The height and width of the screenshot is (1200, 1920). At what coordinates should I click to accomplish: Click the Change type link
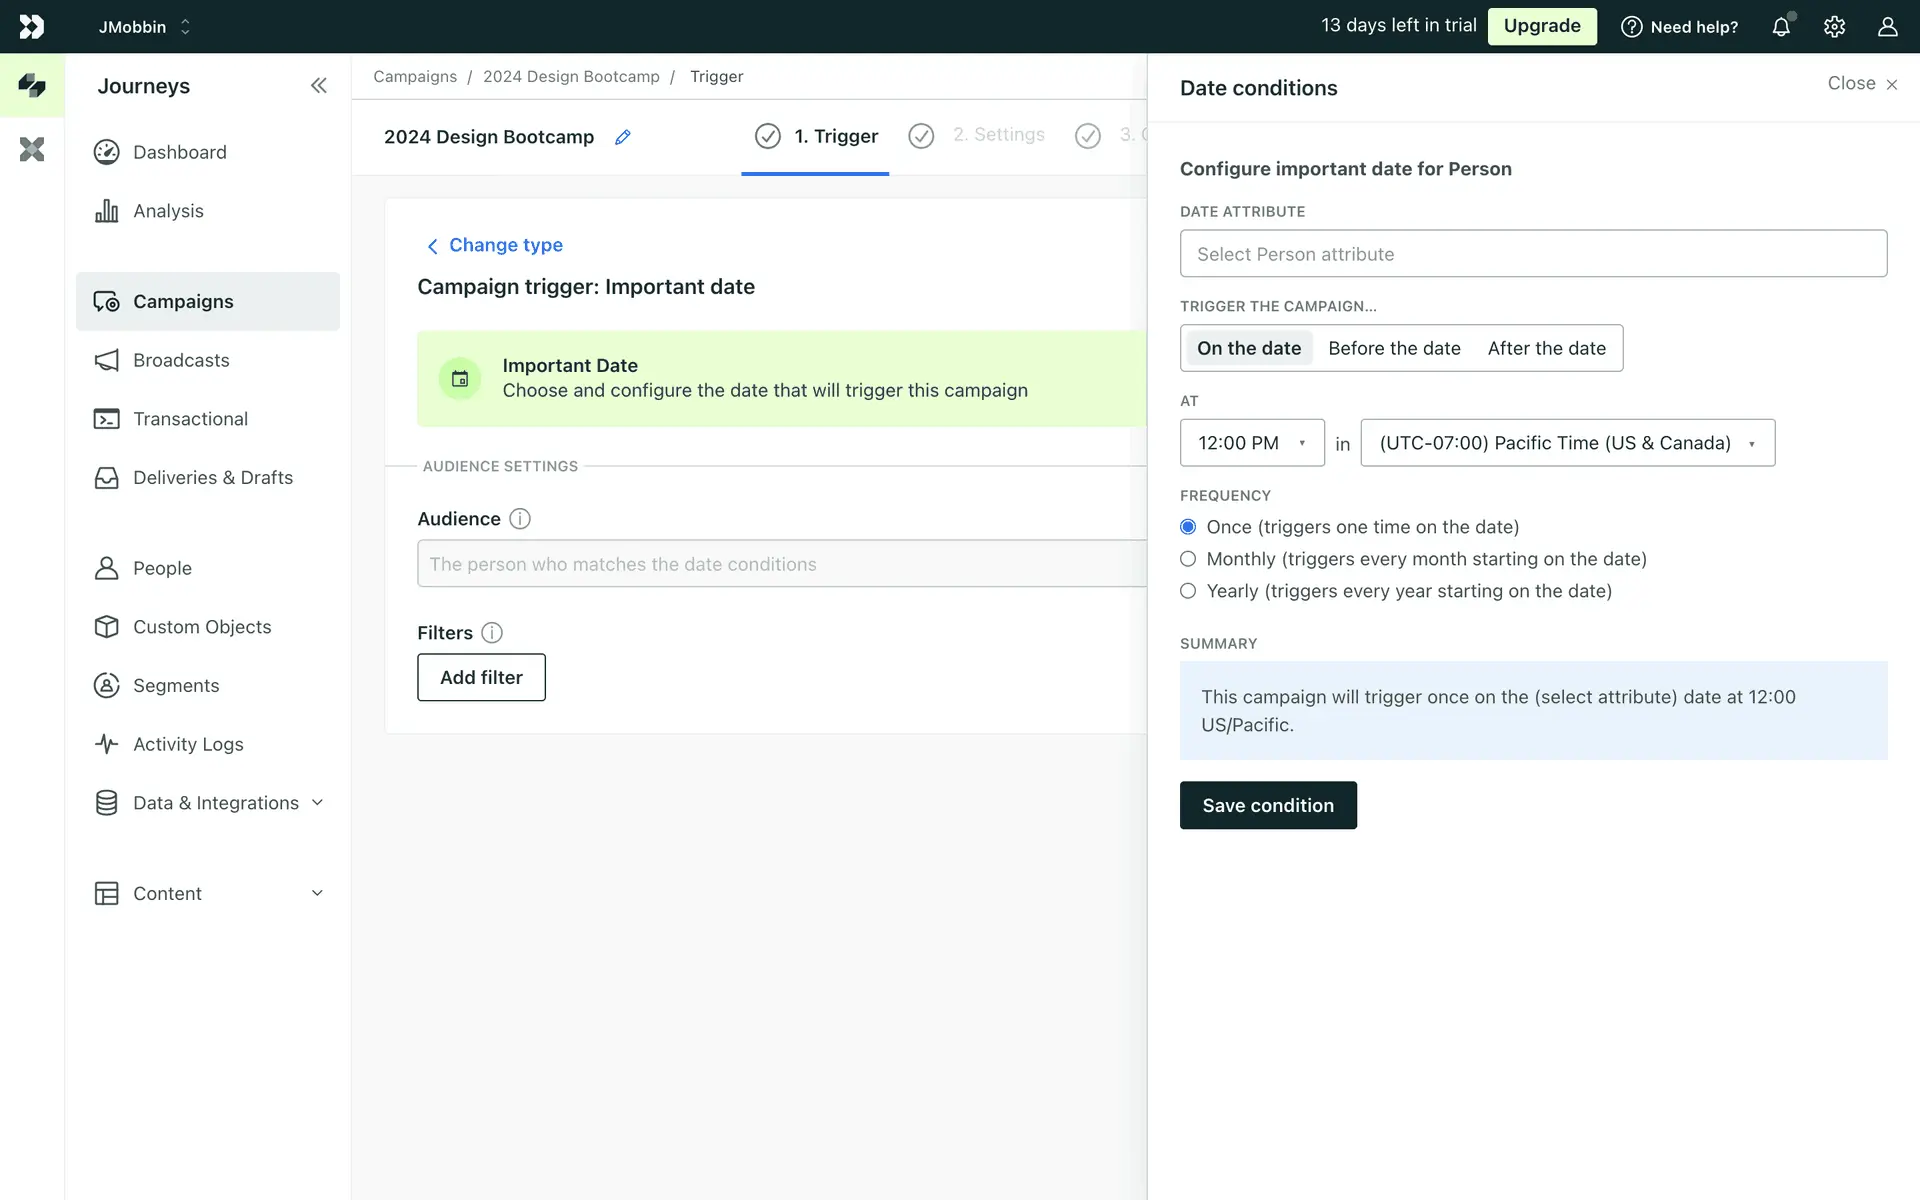point(505,245)
